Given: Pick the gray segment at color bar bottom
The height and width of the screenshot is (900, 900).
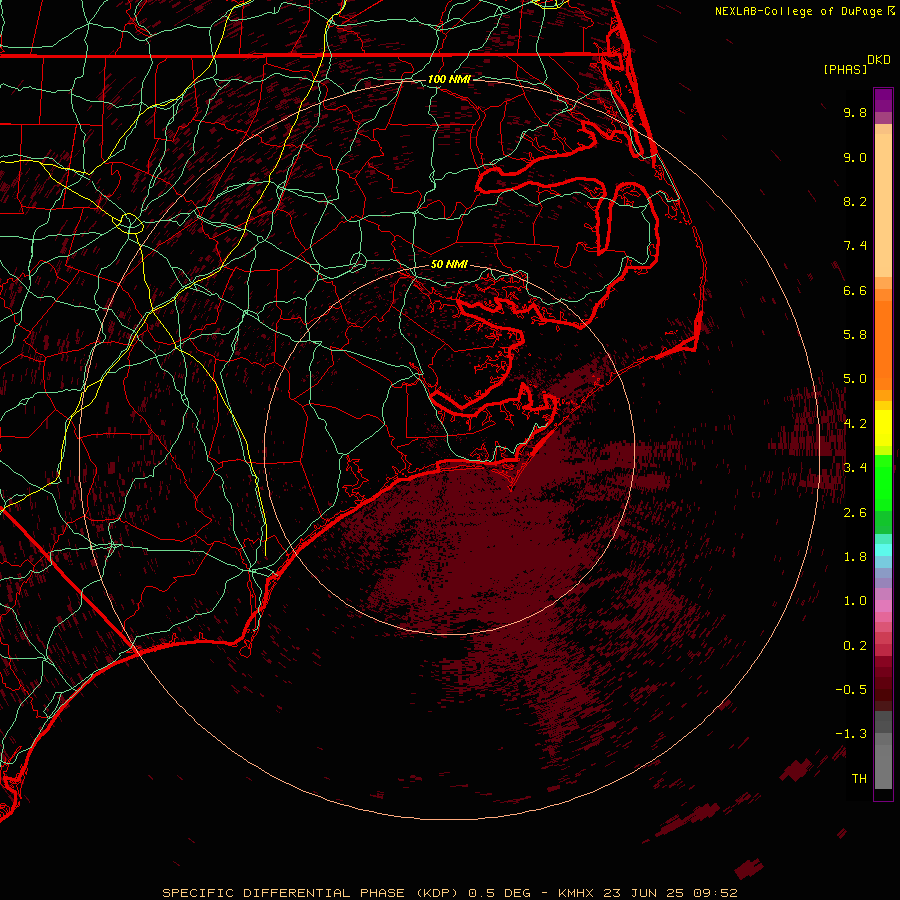Looking at the screenshot, I should click(x=883, y=766).
